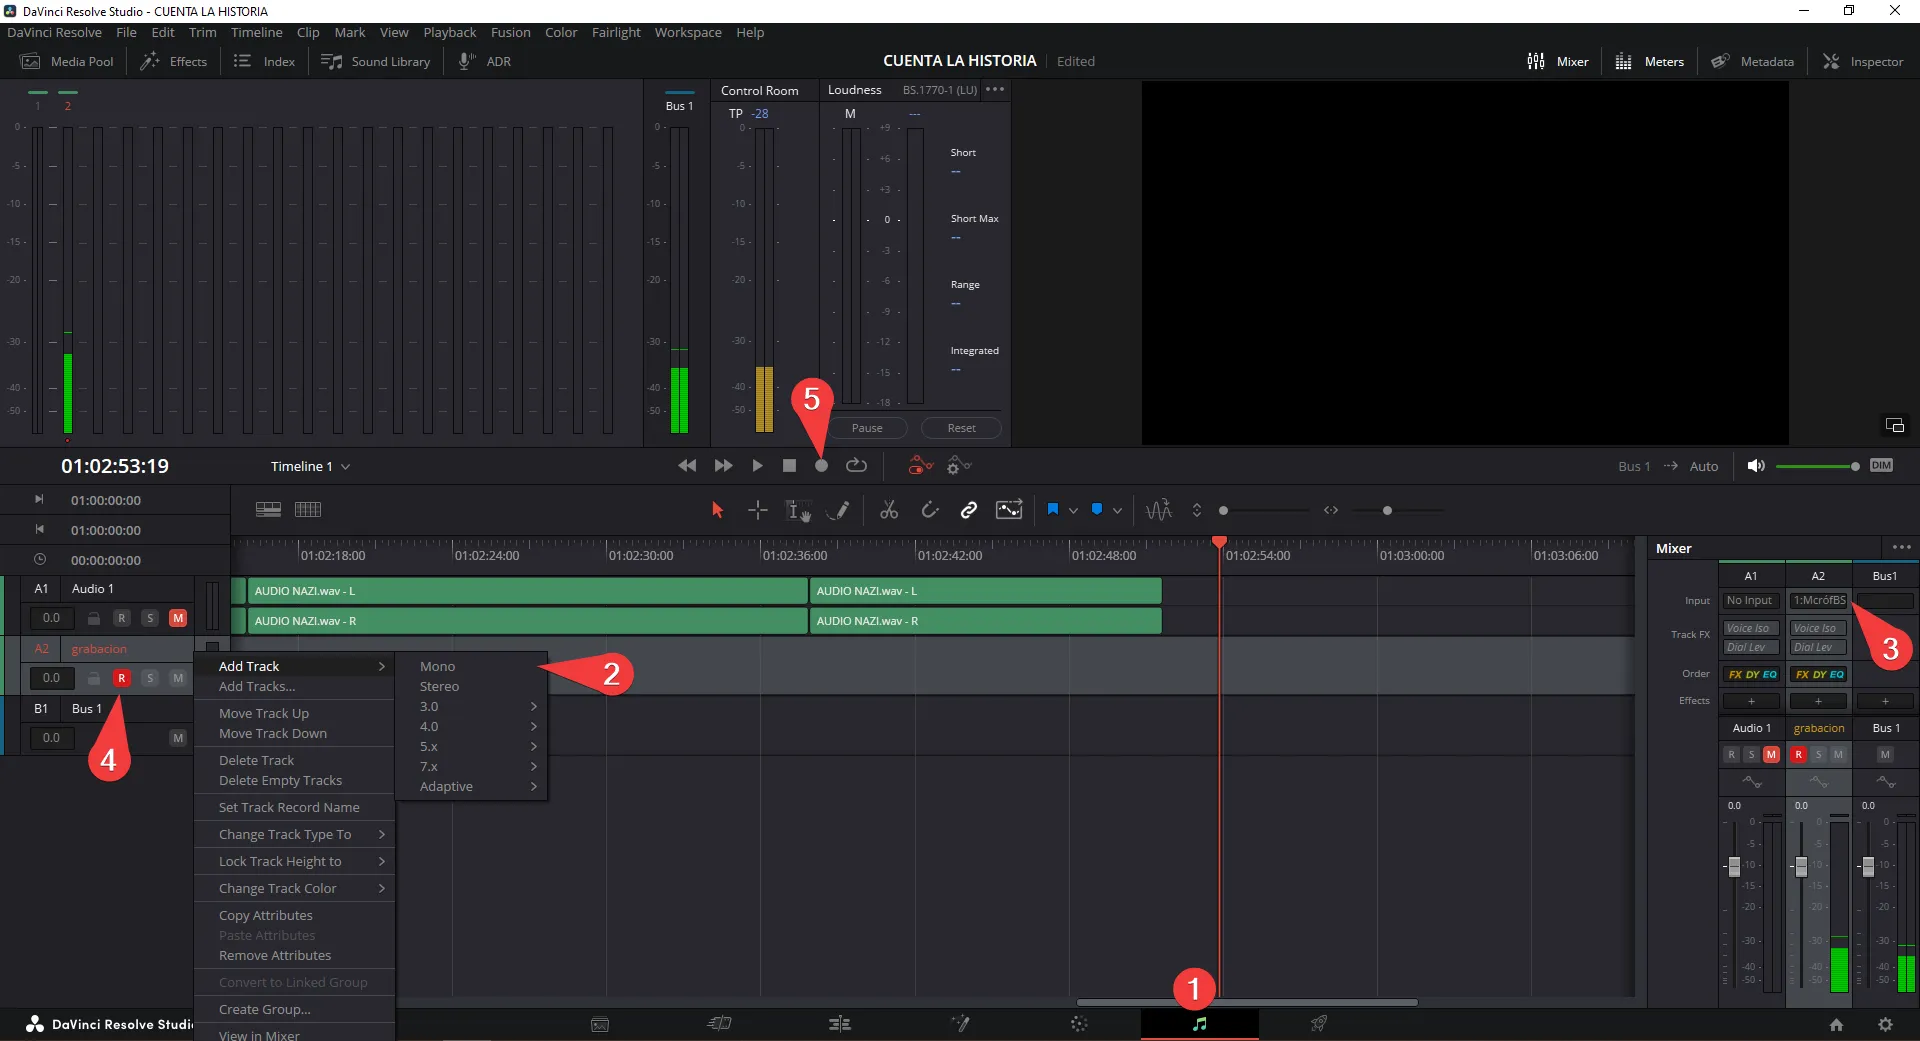Viewport: 1920px width, 1041px height.
Task: Mute Bus 1 in track header
Action: coord(178,738)
